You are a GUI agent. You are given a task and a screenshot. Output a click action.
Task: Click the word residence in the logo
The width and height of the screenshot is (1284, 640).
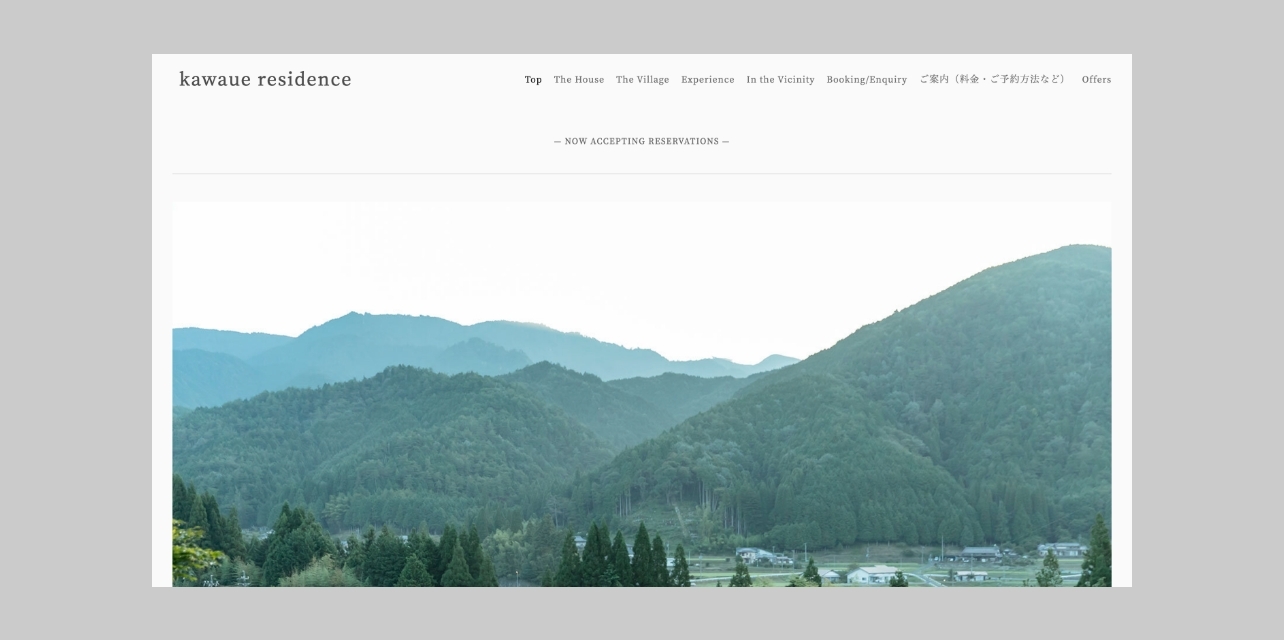304,80
